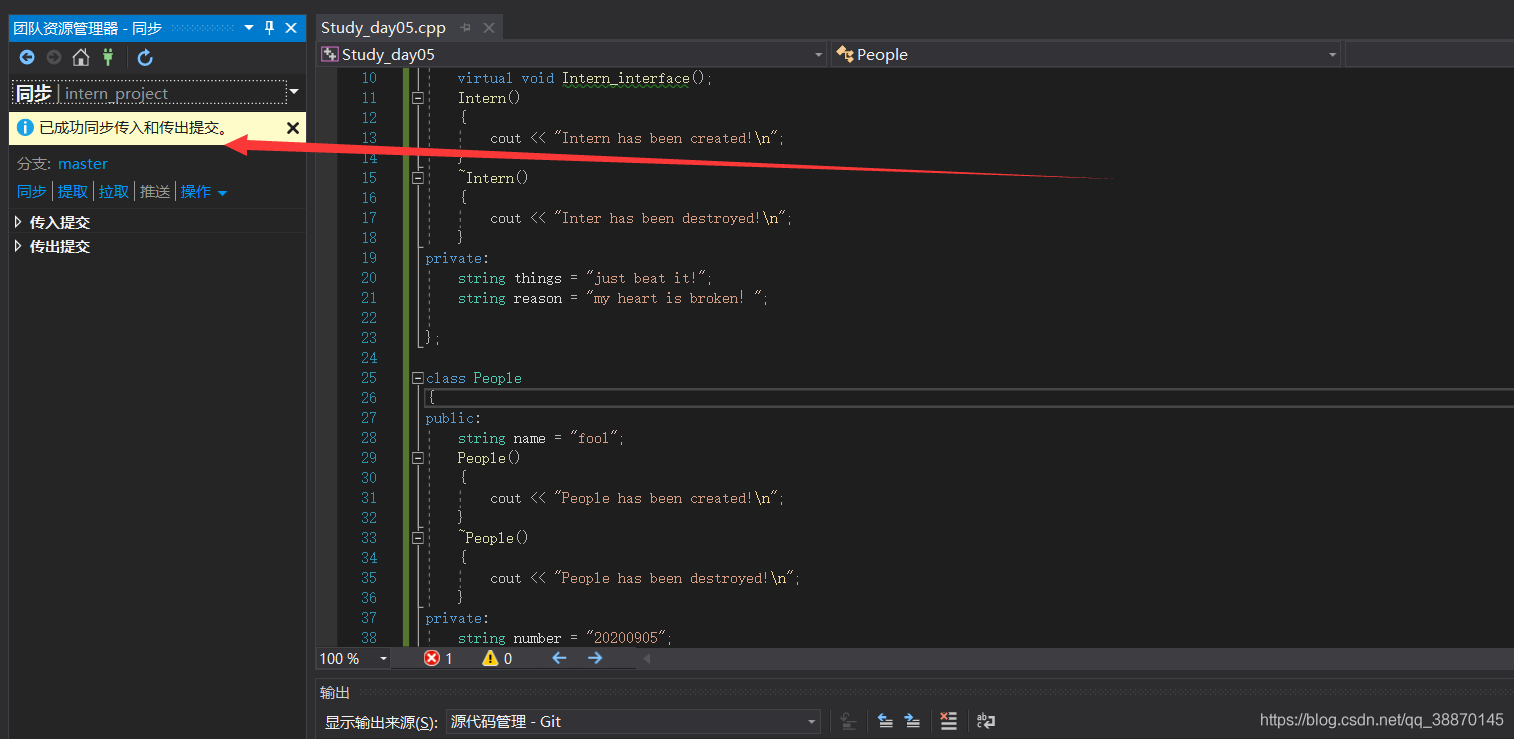Image resolution: width=1514 pixels, height=739 pixels.
Task: Click the first private: keyword on line 19
Action: pyautogui.click(x=458, y=258)
